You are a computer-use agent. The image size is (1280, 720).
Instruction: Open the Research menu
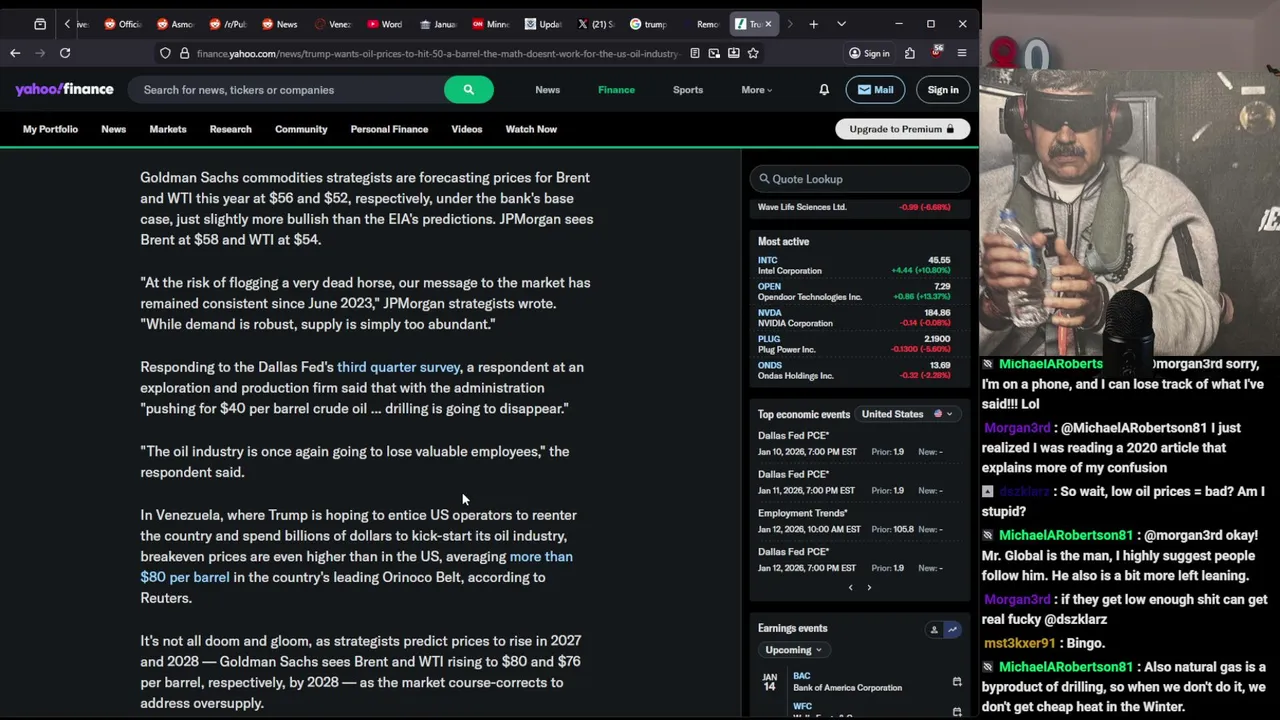(x=230, y=129)
